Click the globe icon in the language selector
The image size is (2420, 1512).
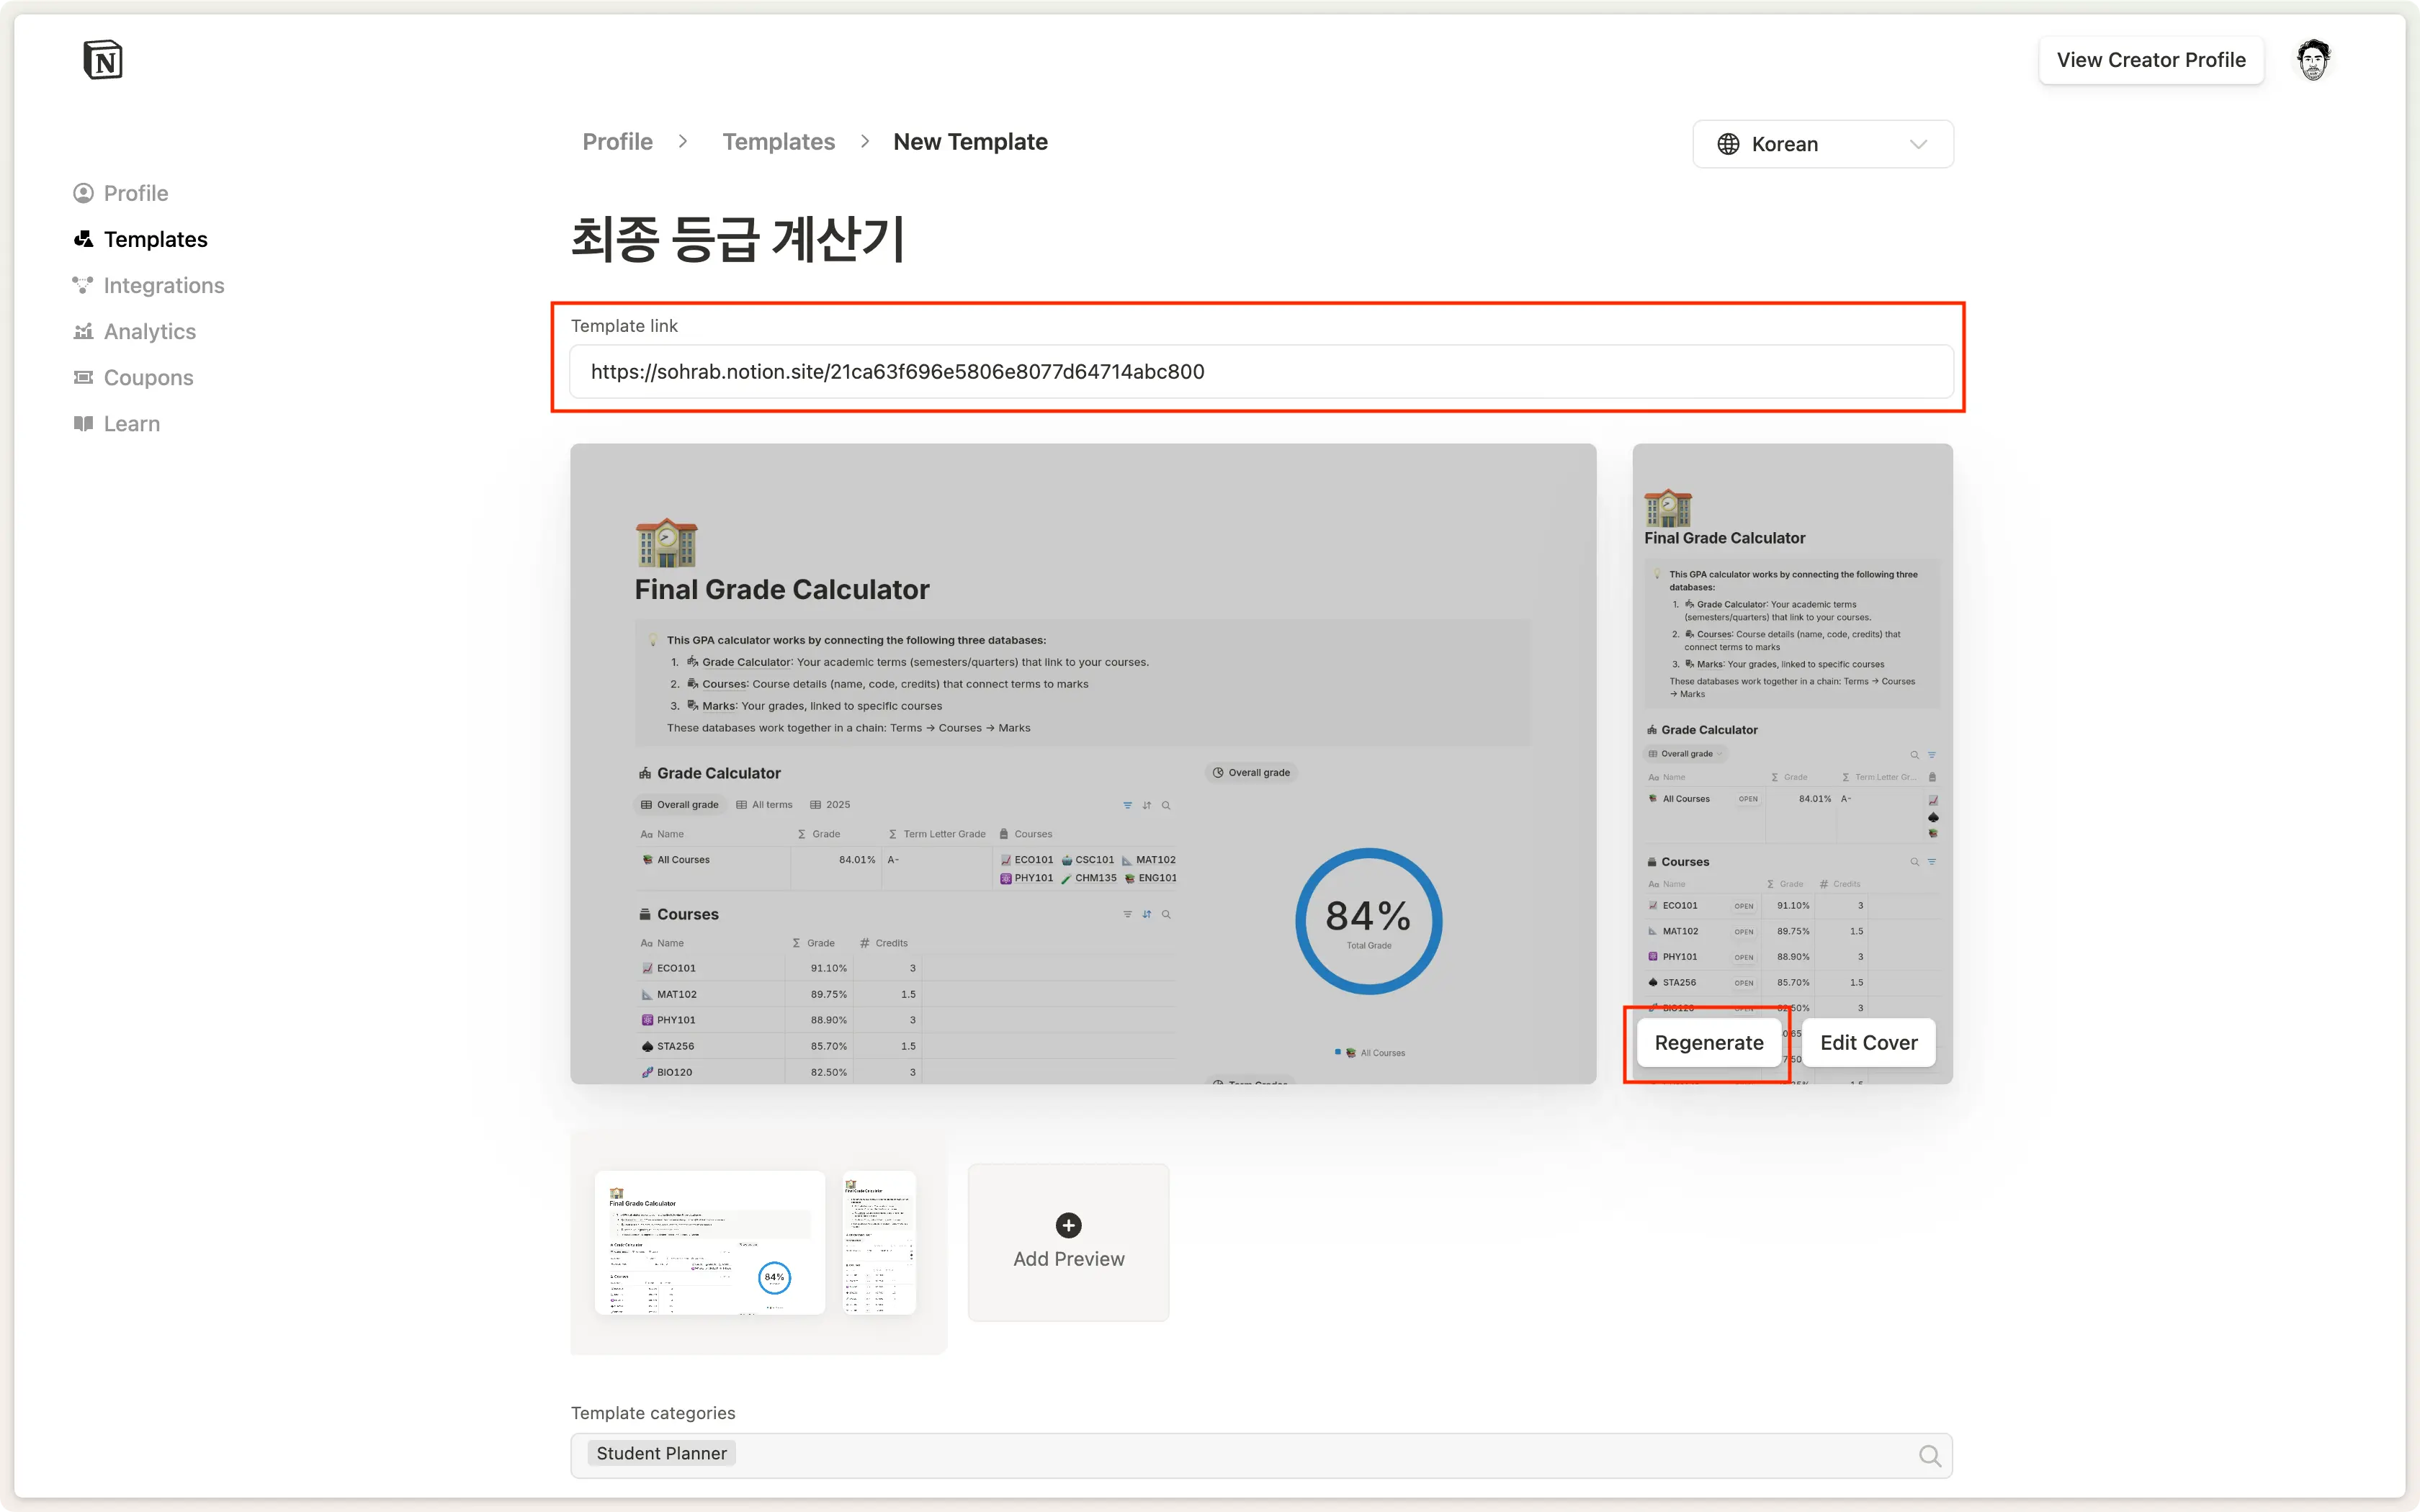[1728, 144]
